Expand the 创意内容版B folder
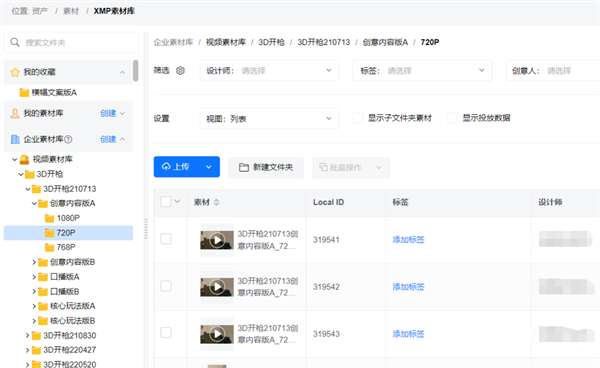The height and width of the screenshot is (368, 600). click(34, 262)
